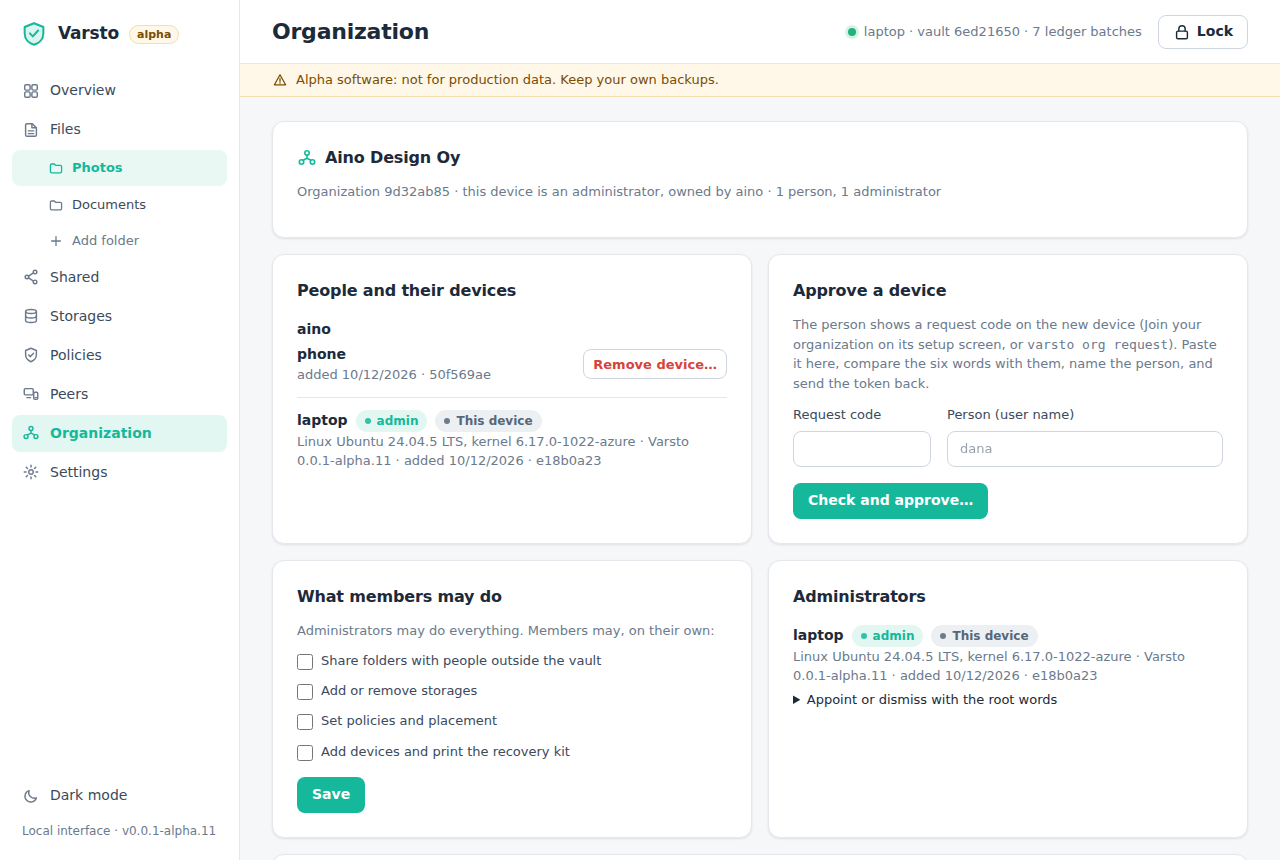1280x860 pixels.
Task: Click the Storages database icon
Action: click(31, 316)
